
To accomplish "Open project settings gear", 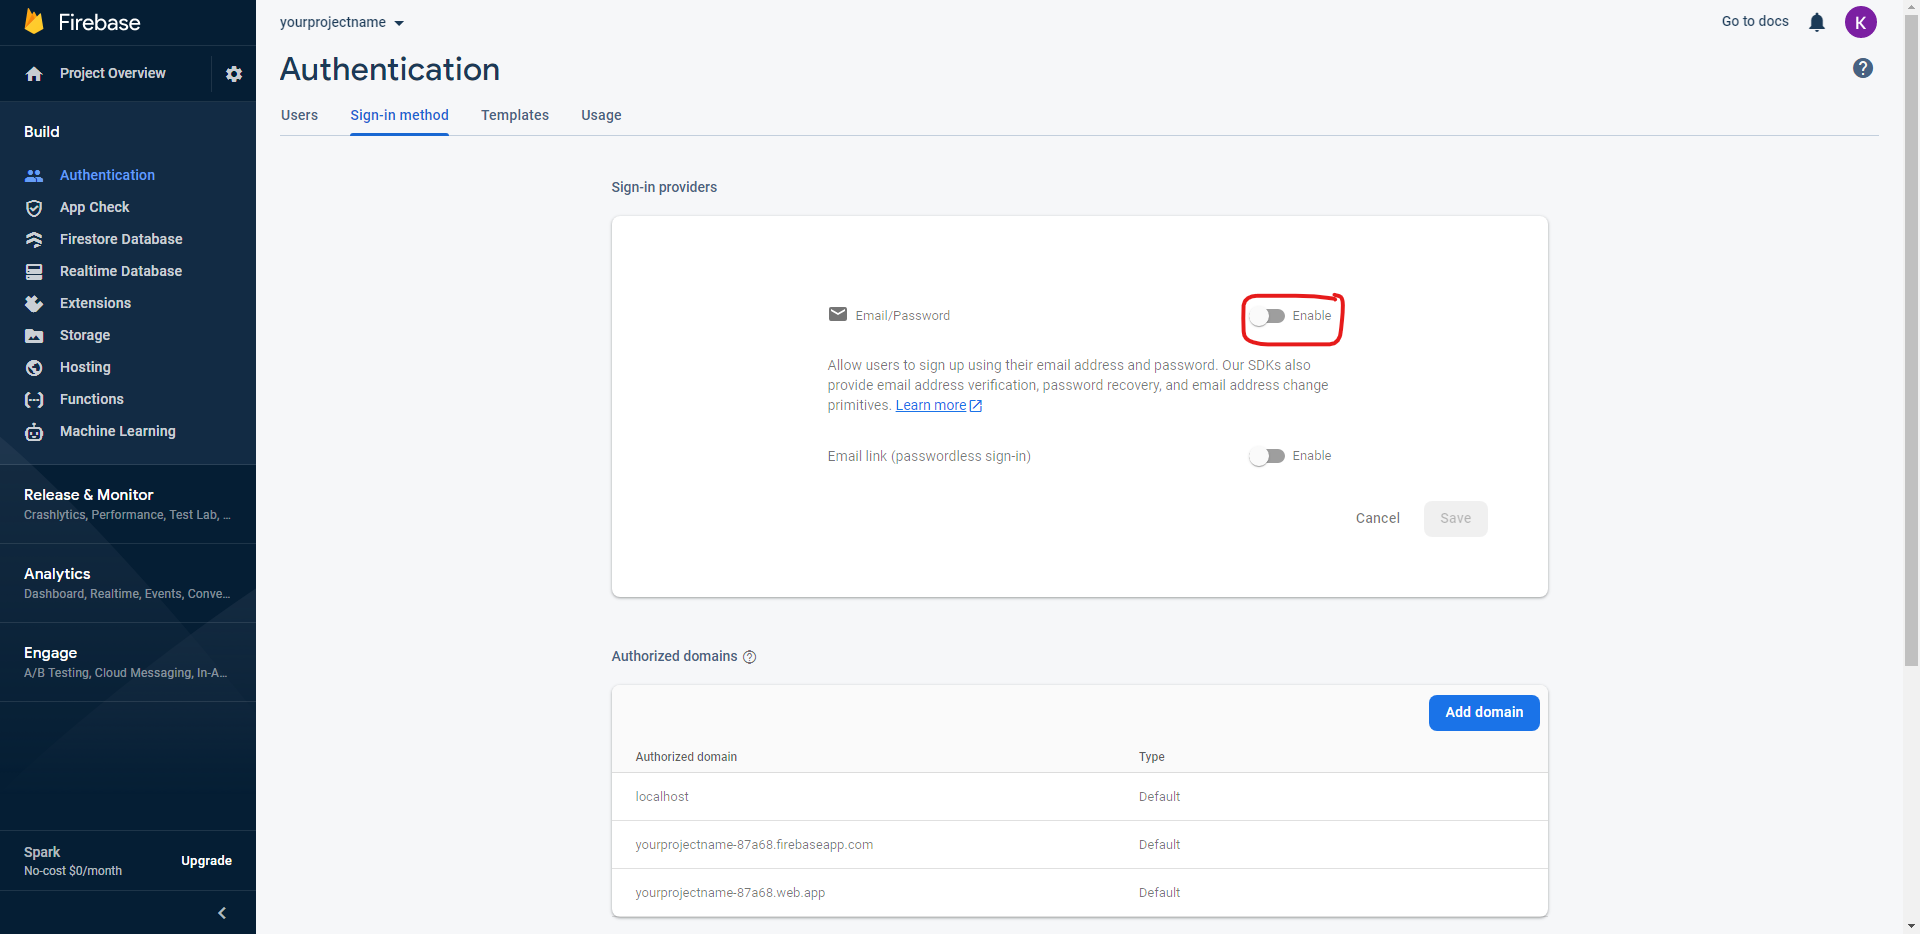I will pos(233,73).
